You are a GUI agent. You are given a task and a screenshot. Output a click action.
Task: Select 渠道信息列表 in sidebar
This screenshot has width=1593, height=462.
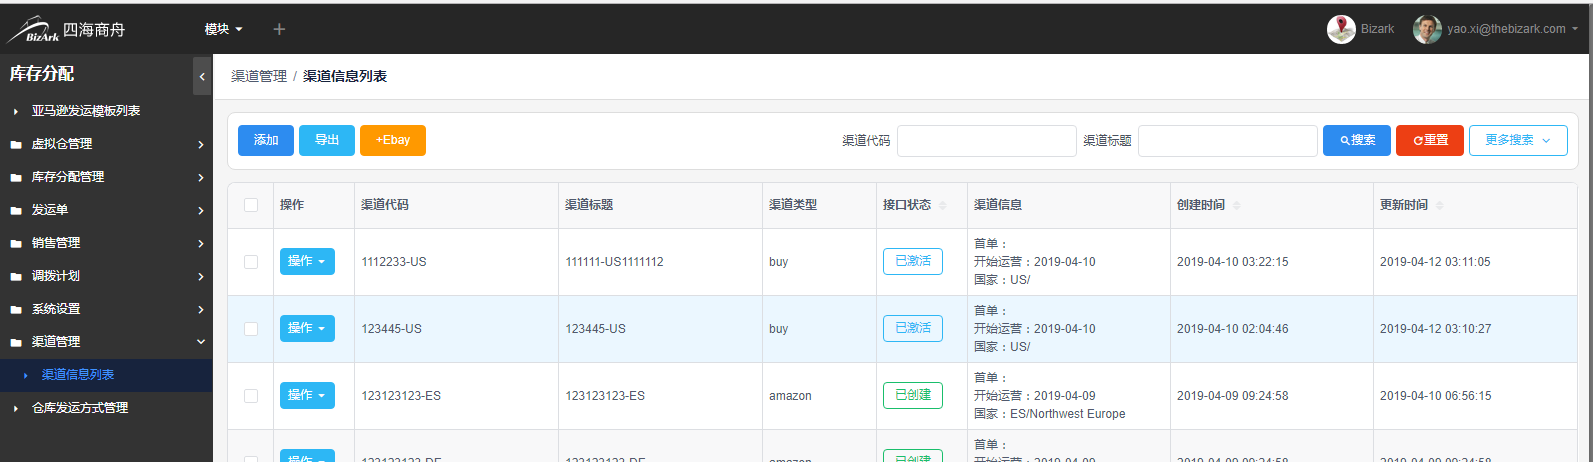106,375
